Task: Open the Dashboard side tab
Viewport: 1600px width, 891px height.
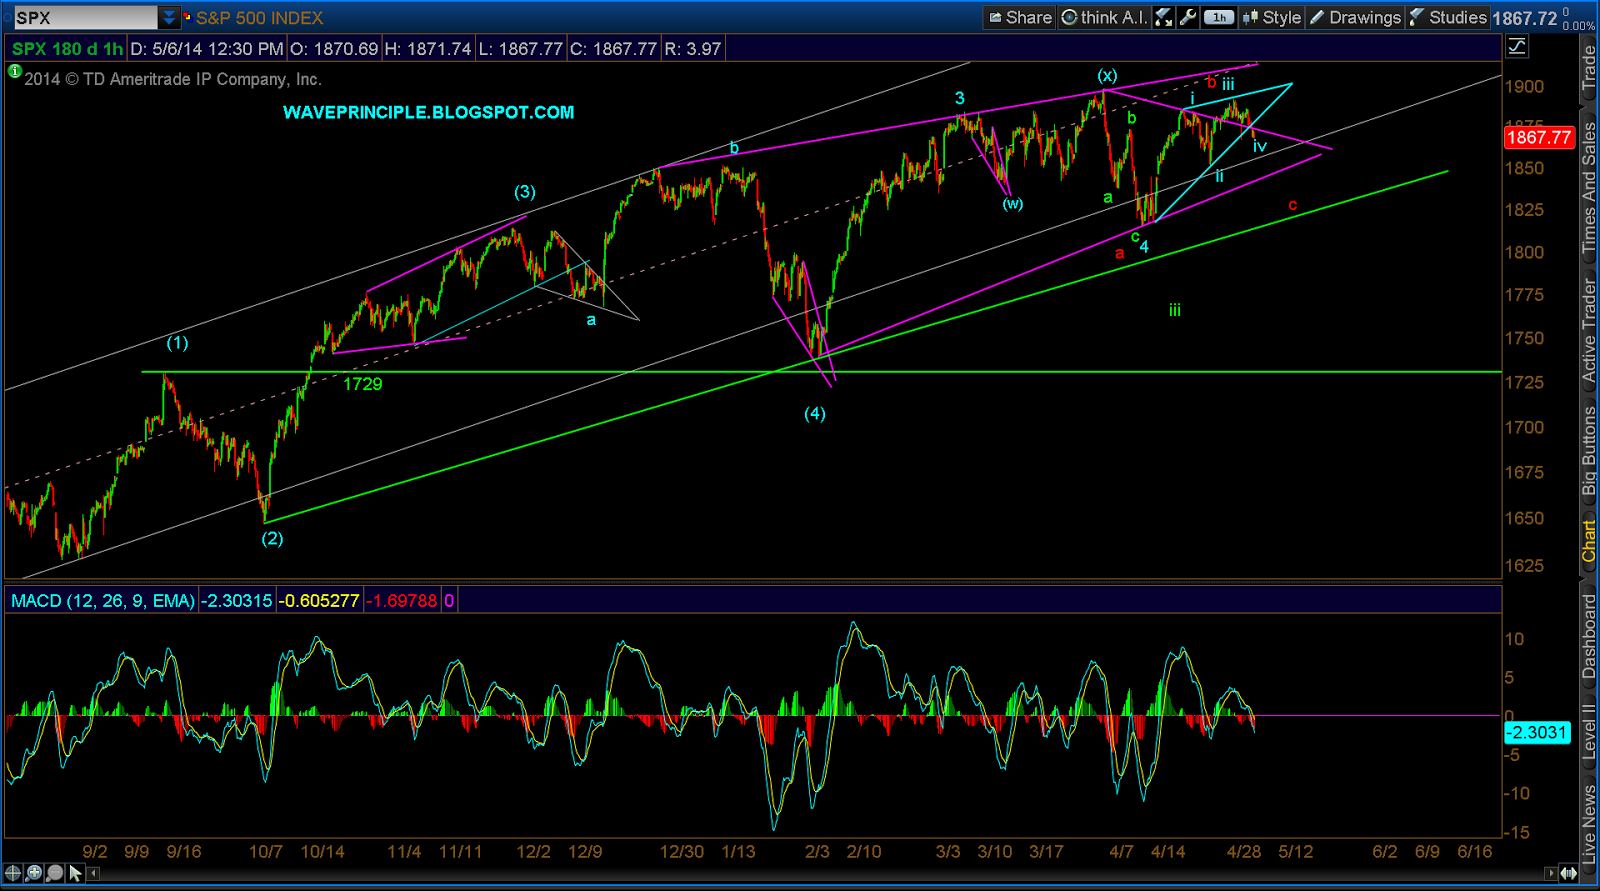Action: (x=1588, y=636)
